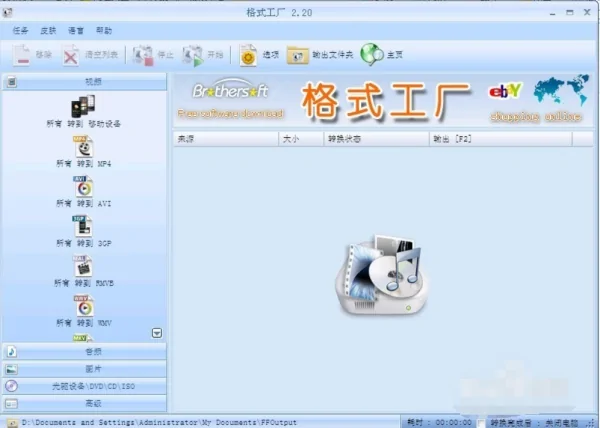Click the 格式工厂 orange banner title
The image size is (600, 428).
[386, 101]
